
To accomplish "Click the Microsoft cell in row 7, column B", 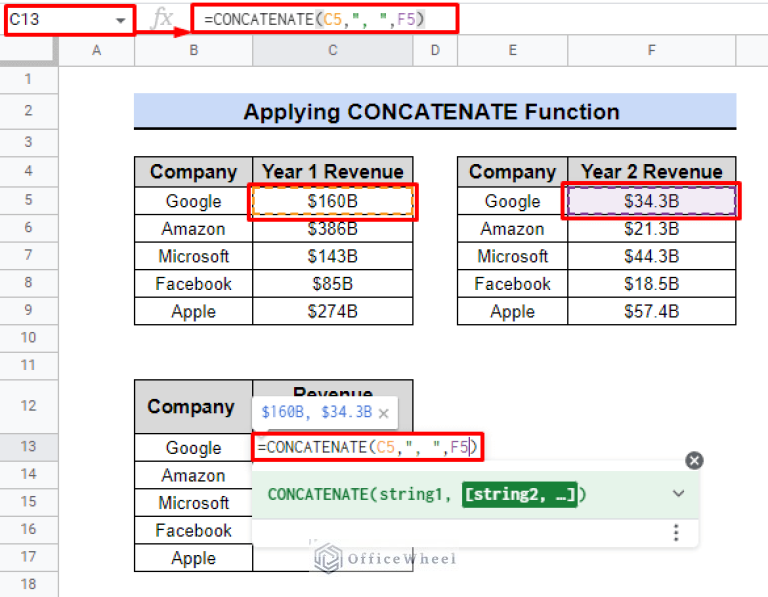I will click(x=193, y=256).
